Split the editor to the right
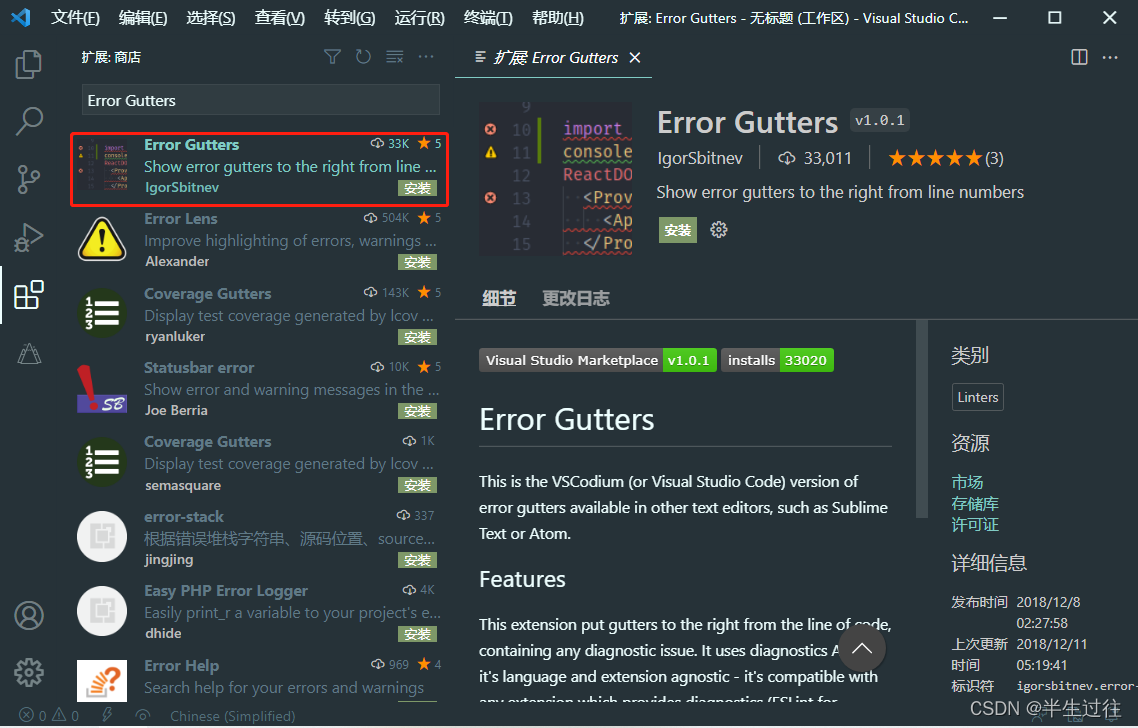 pyautogui.click(x=1079, y=57)
